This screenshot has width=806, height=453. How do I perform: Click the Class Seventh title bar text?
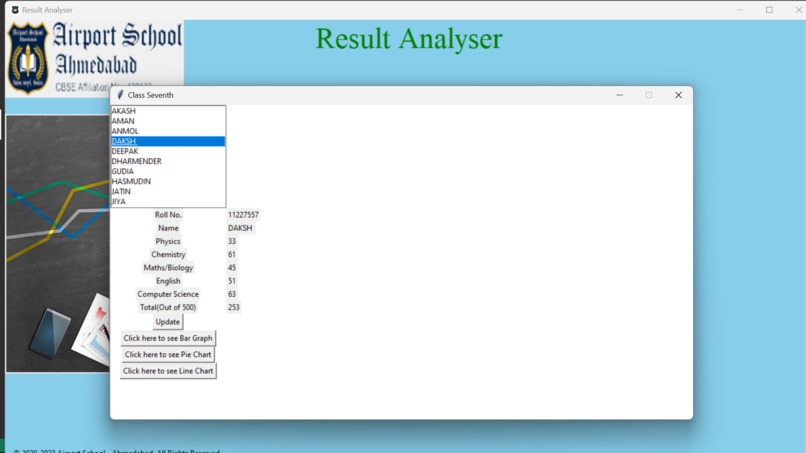151,95
